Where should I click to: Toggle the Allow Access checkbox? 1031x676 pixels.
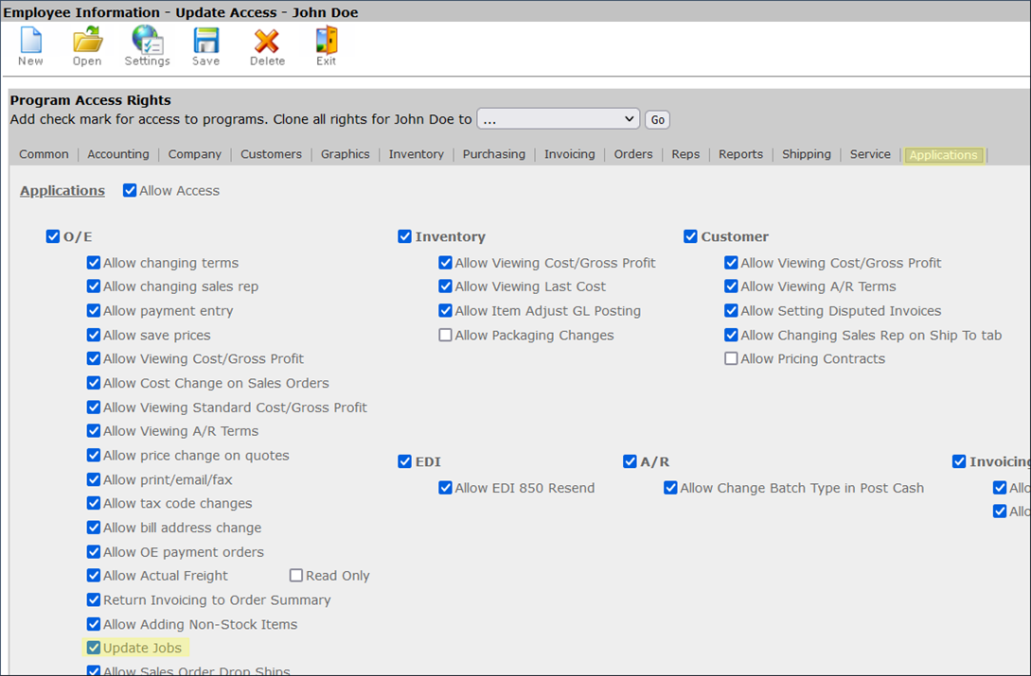(130, 191)
